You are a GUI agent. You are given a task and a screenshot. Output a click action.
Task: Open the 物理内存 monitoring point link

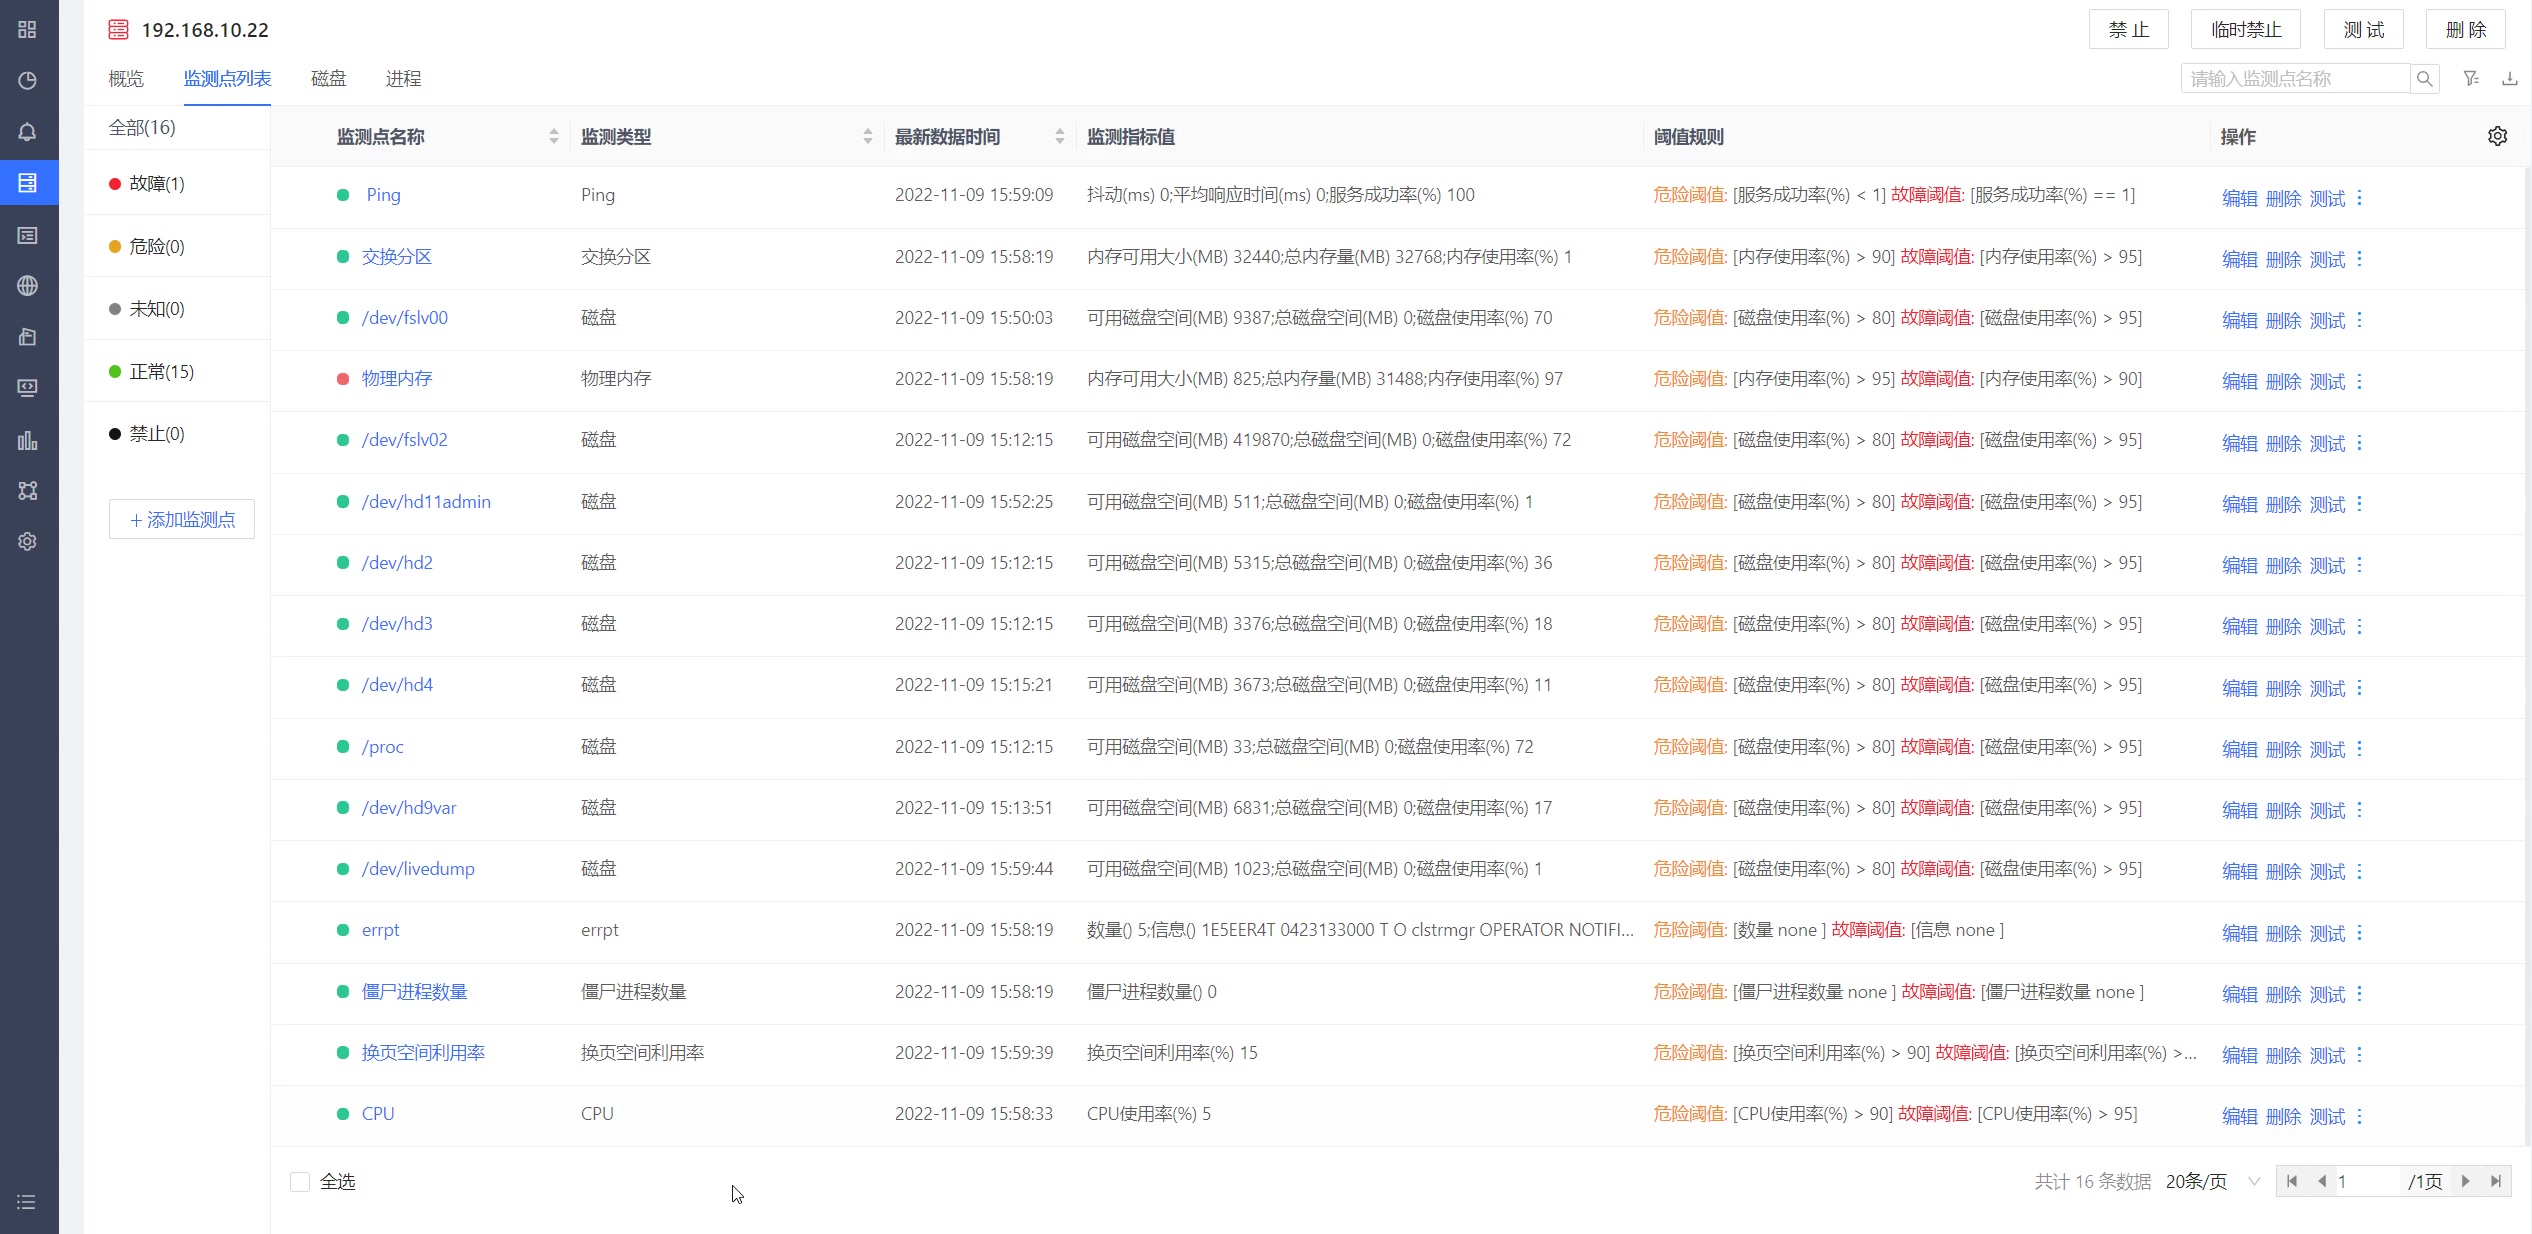[397, 379]
